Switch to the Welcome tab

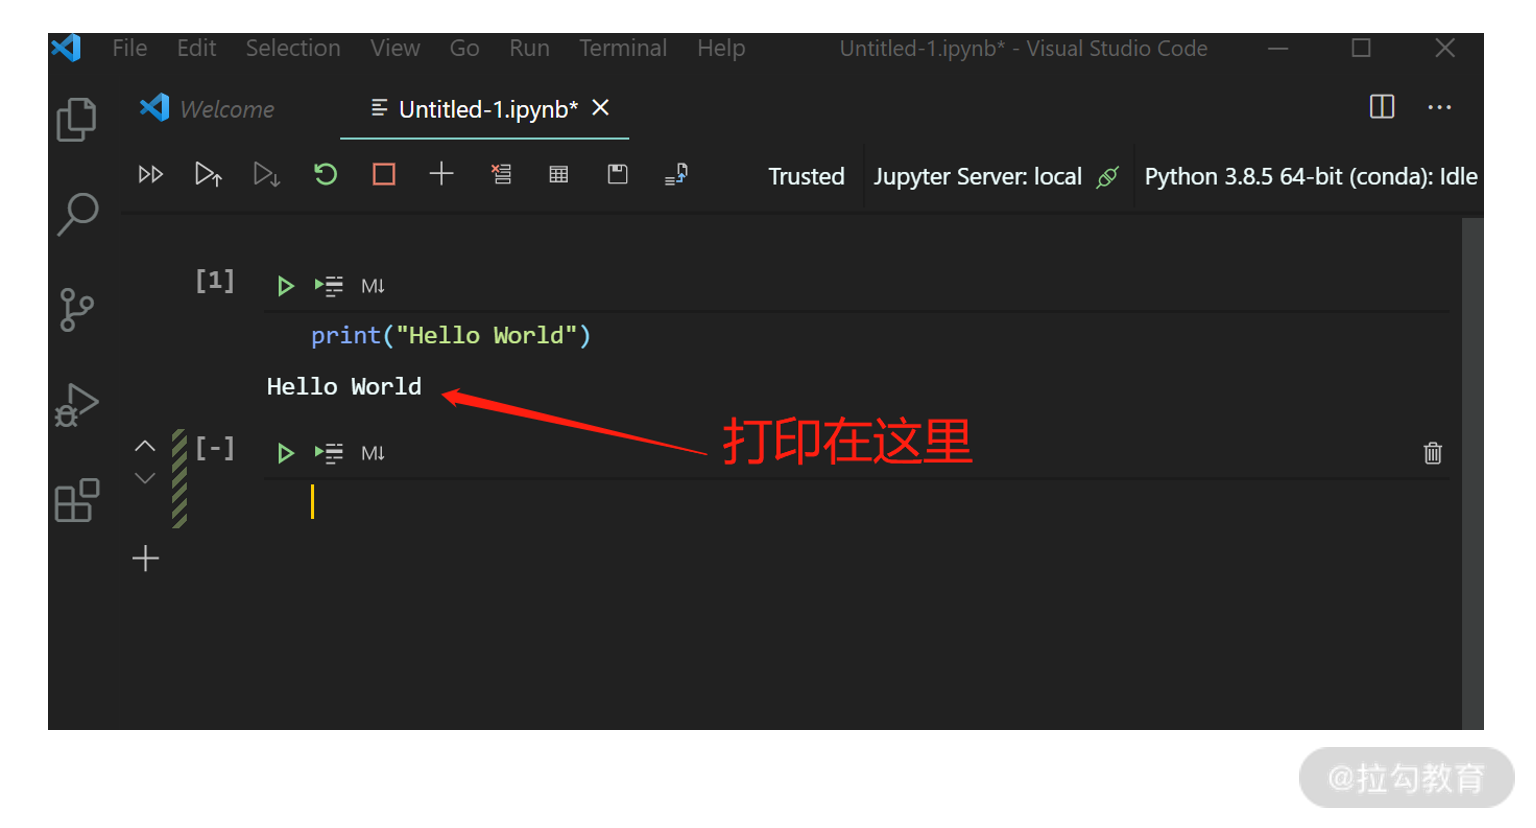208,109
